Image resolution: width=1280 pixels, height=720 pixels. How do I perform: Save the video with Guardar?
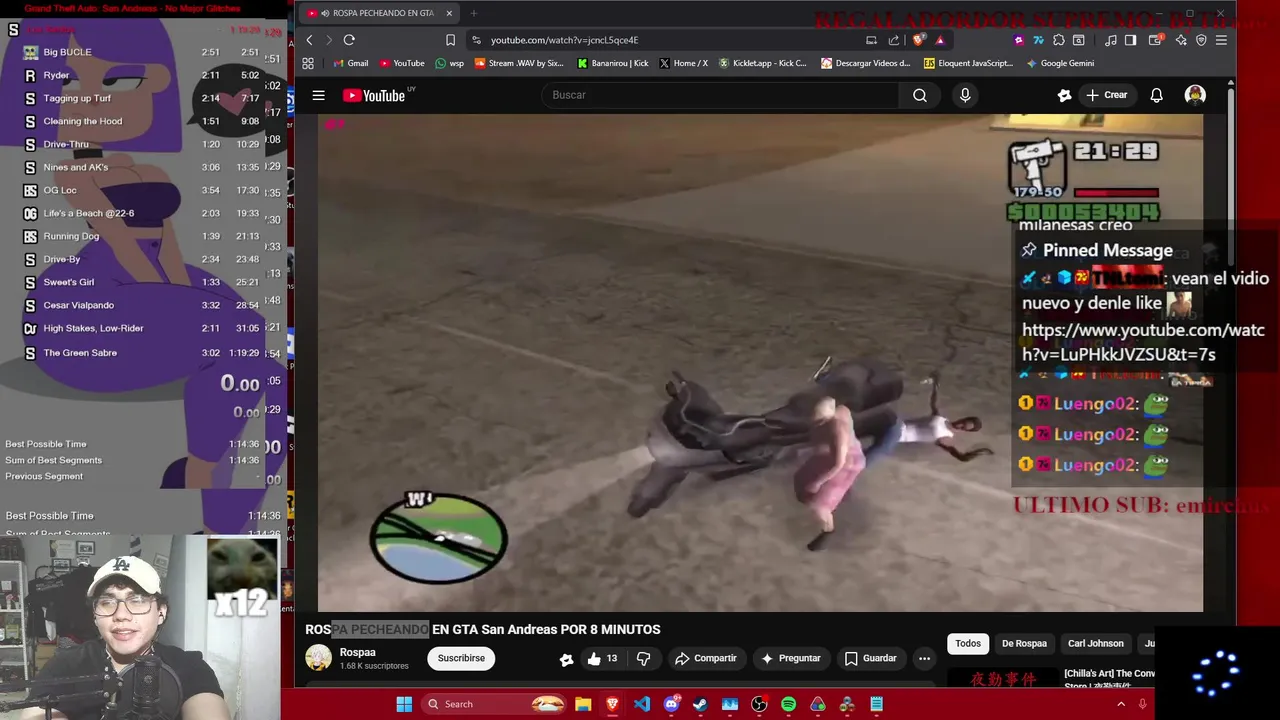(x=870, y=658)
